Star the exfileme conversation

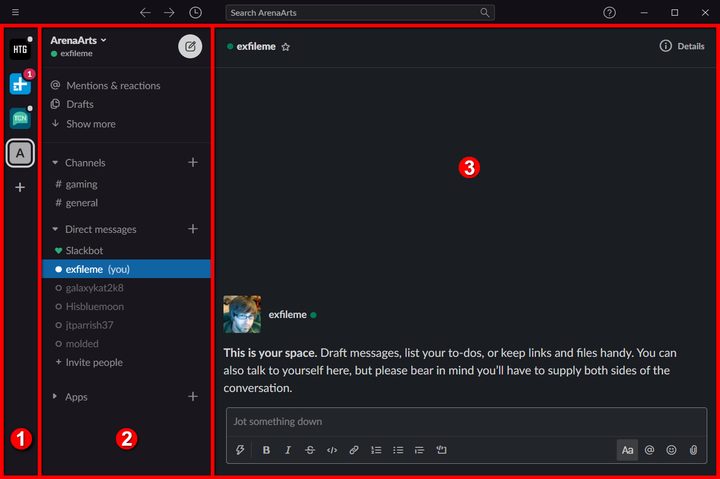[286, 47]
